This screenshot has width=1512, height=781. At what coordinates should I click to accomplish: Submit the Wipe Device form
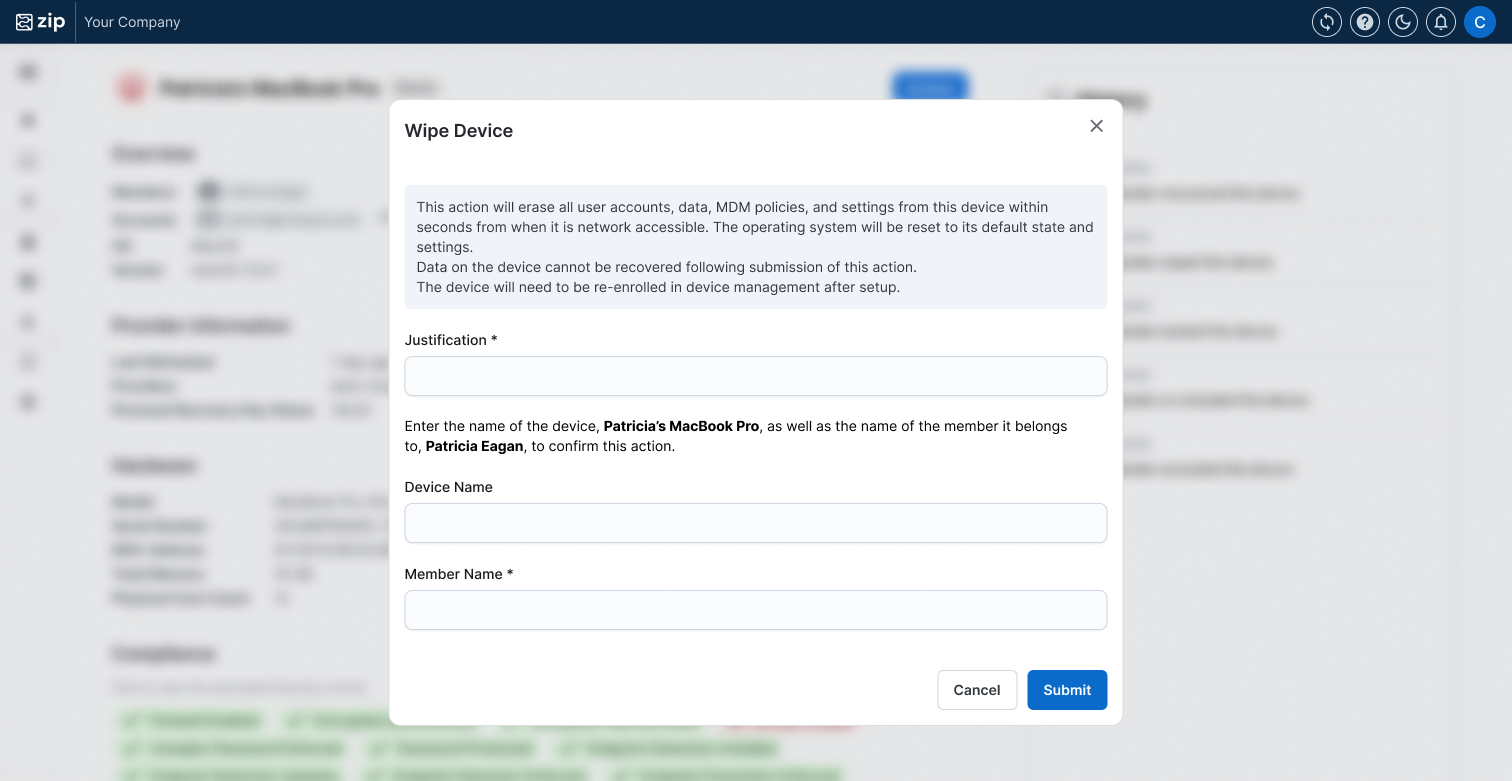tap(1066, 690)
